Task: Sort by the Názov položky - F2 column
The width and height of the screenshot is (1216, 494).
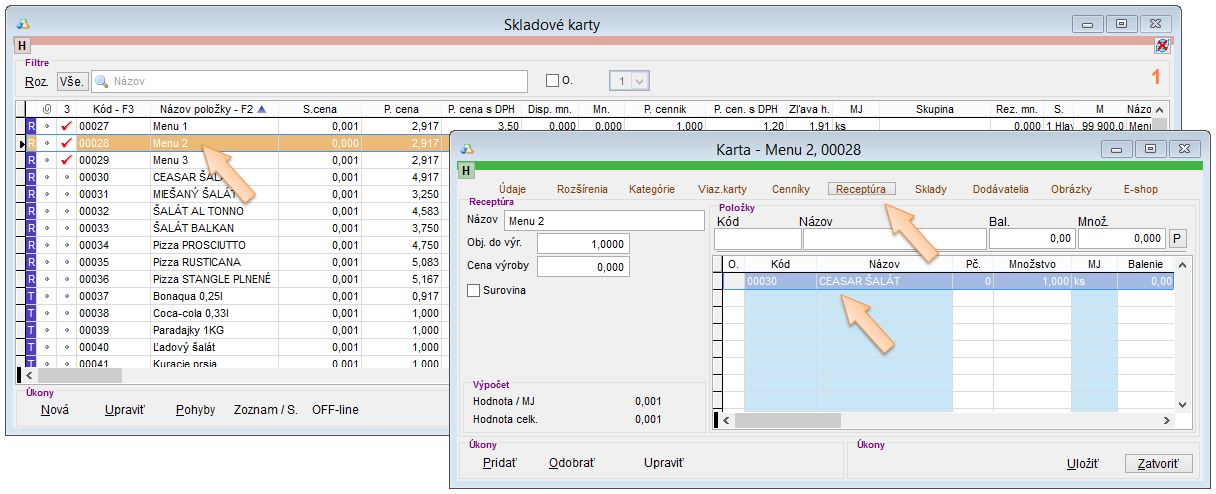Action: click(x=205, y=109)
